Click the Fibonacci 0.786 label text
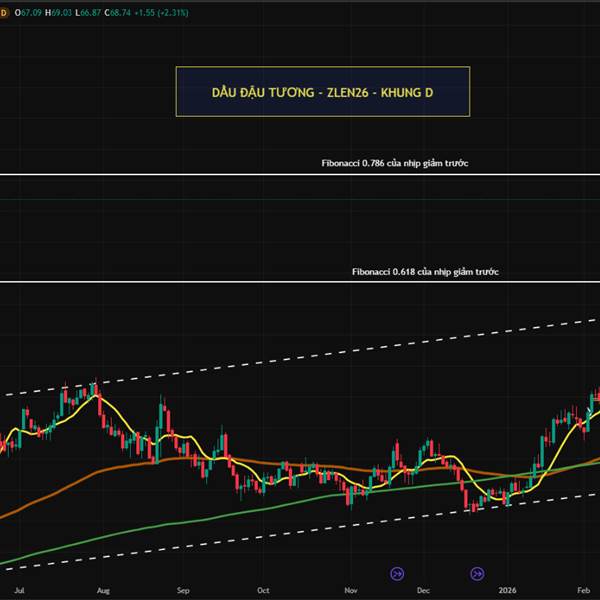The width and height of the screenshot is (600, 600). [395, 163]
